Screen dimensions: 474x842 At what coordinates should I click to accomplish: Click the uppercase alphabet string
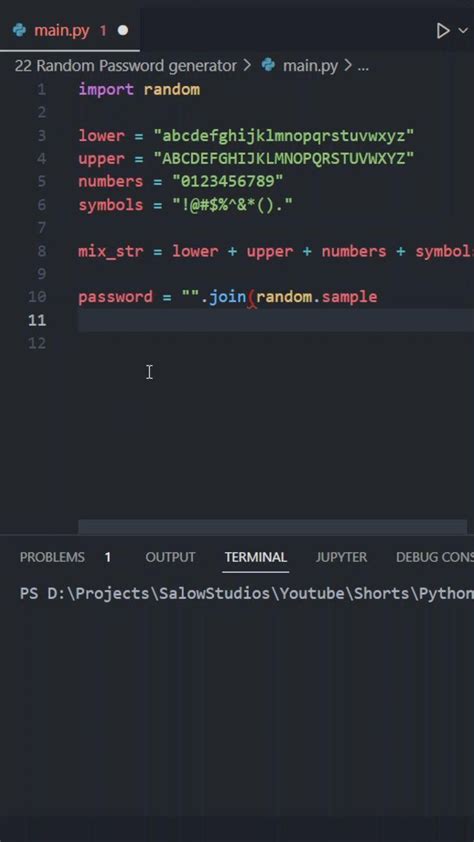point(284,159)
